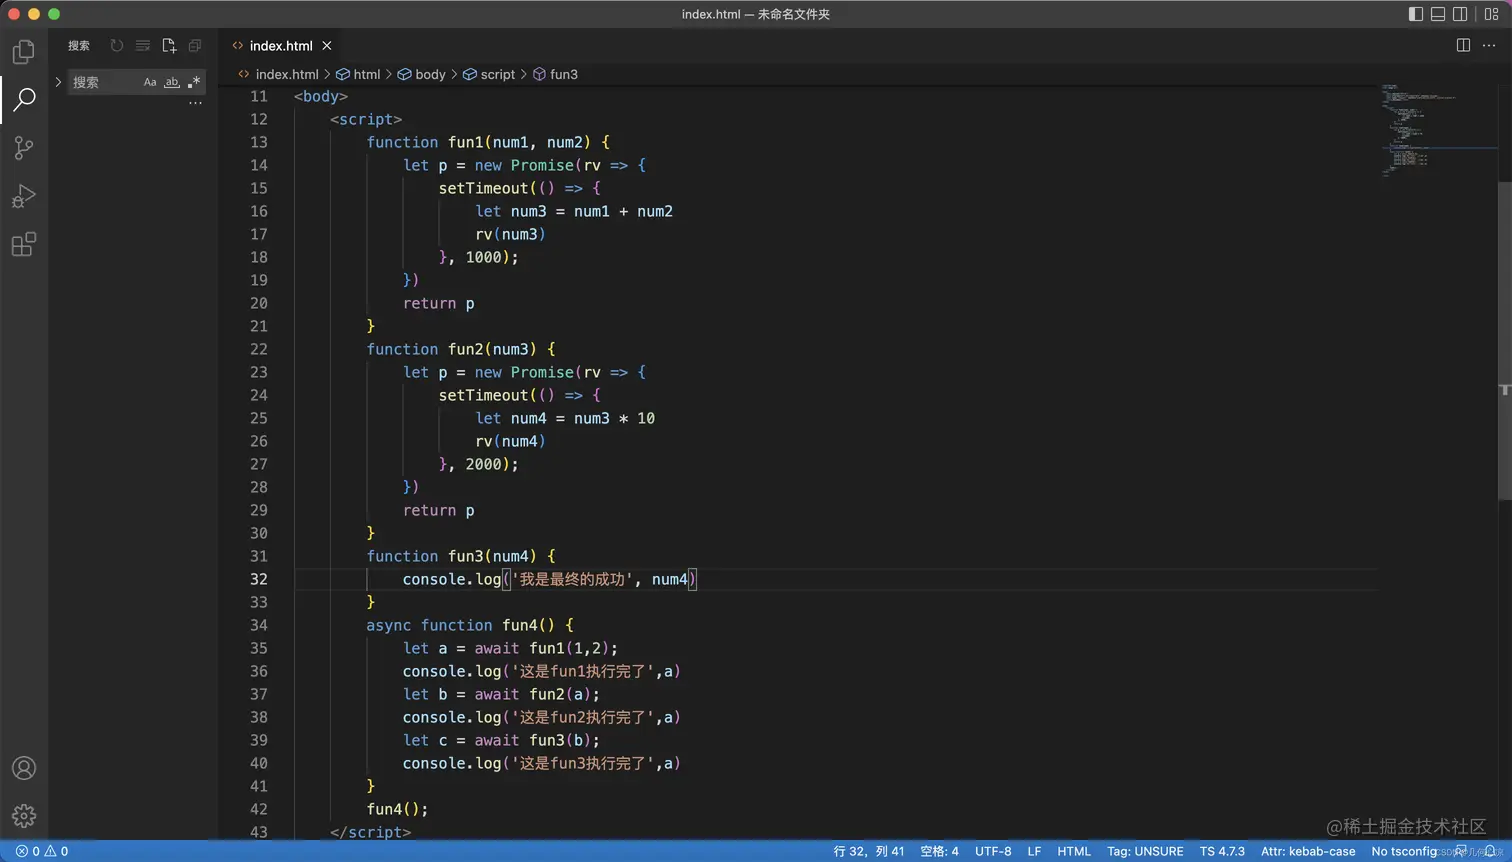The width and height of the screenshot is (1512, 862).
Task: Click the fun4(); call line
Action: [397, 809]
